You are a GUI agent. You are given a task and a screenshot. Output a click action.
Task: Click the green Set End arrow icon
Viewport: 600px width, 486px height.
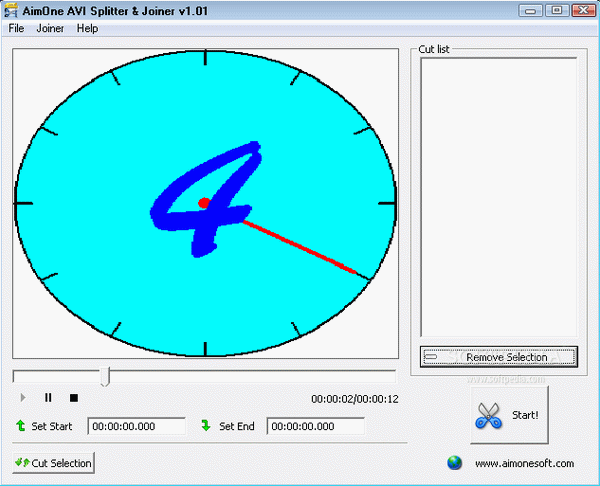pyautogui.click(x=206, y=426)
